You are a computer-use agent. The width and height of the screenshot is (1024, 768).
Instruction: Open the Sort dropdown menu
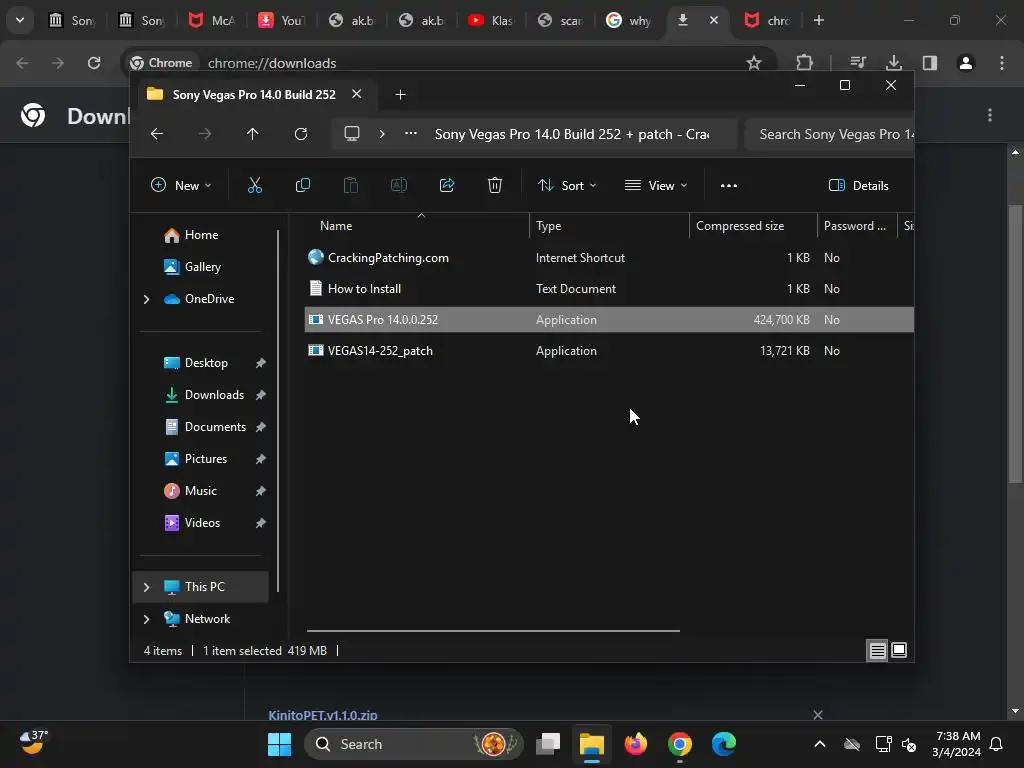pos(567,185)
